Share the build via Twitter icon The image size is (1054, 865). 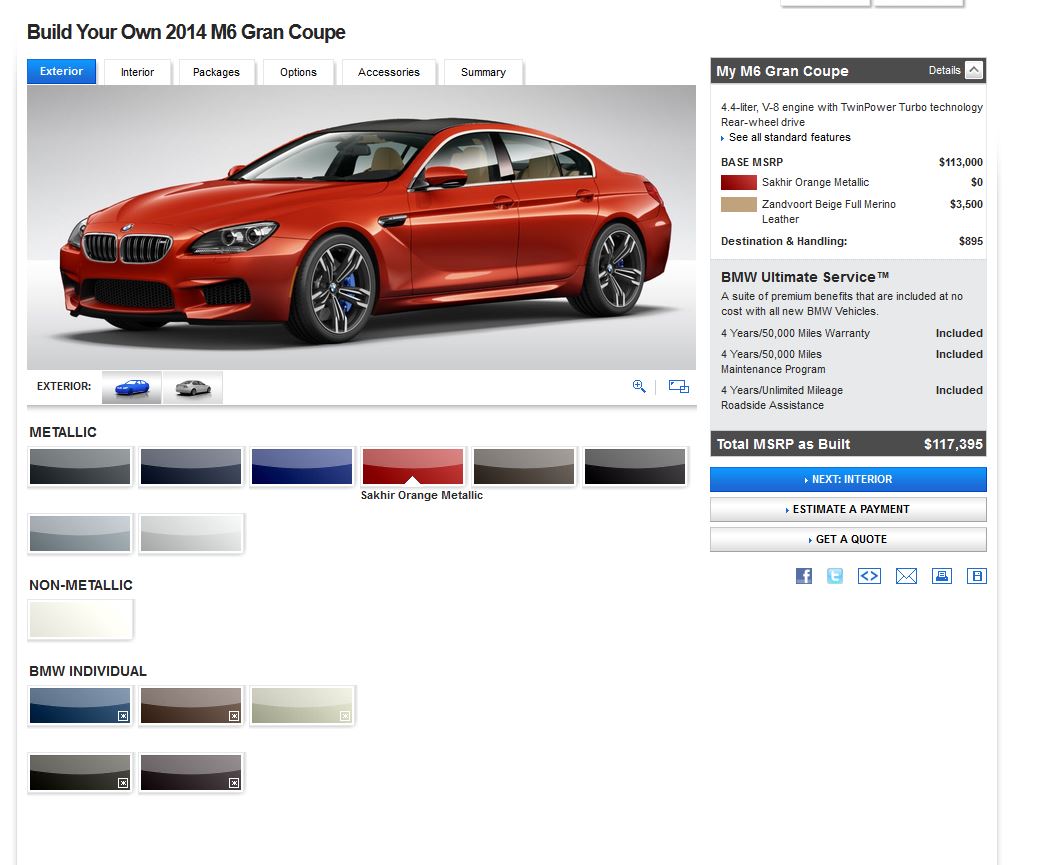click(x=835, y=576)
